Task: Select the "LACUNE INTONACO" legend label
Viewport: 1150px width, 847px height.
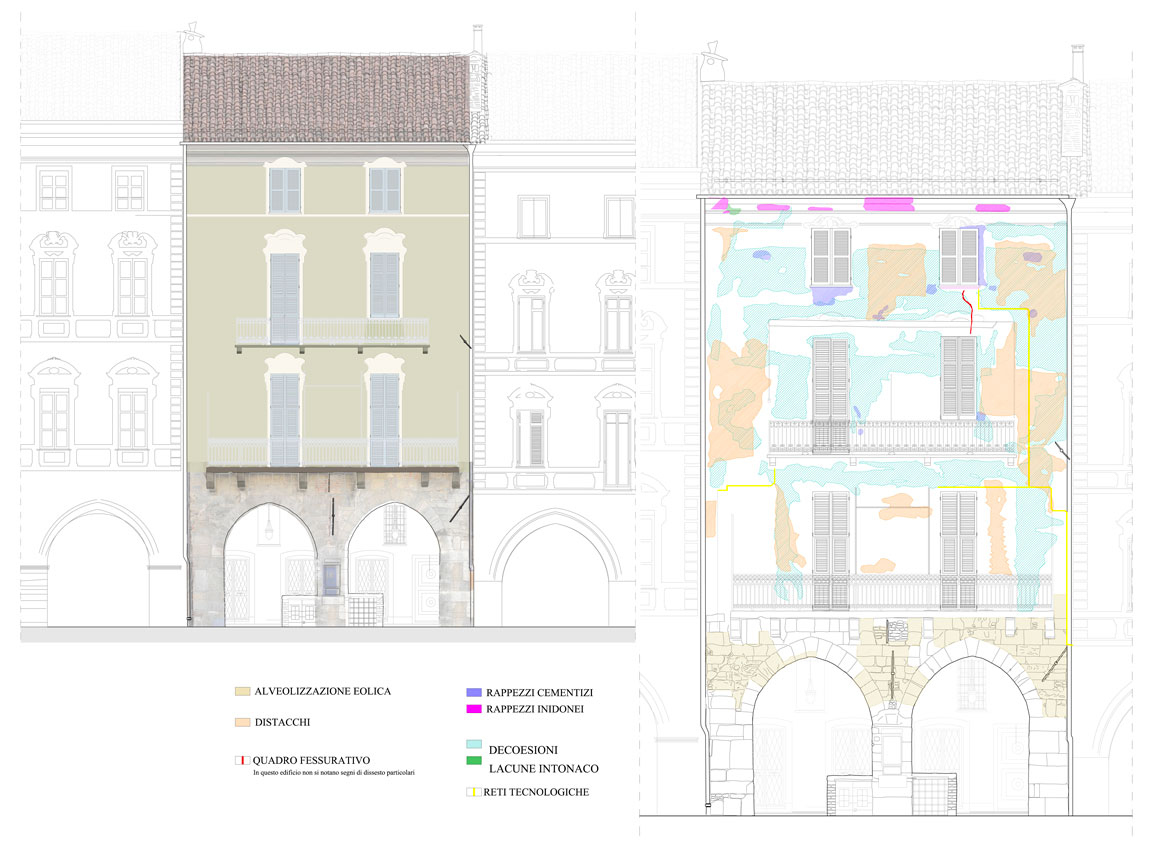Action: click(543, 769)
